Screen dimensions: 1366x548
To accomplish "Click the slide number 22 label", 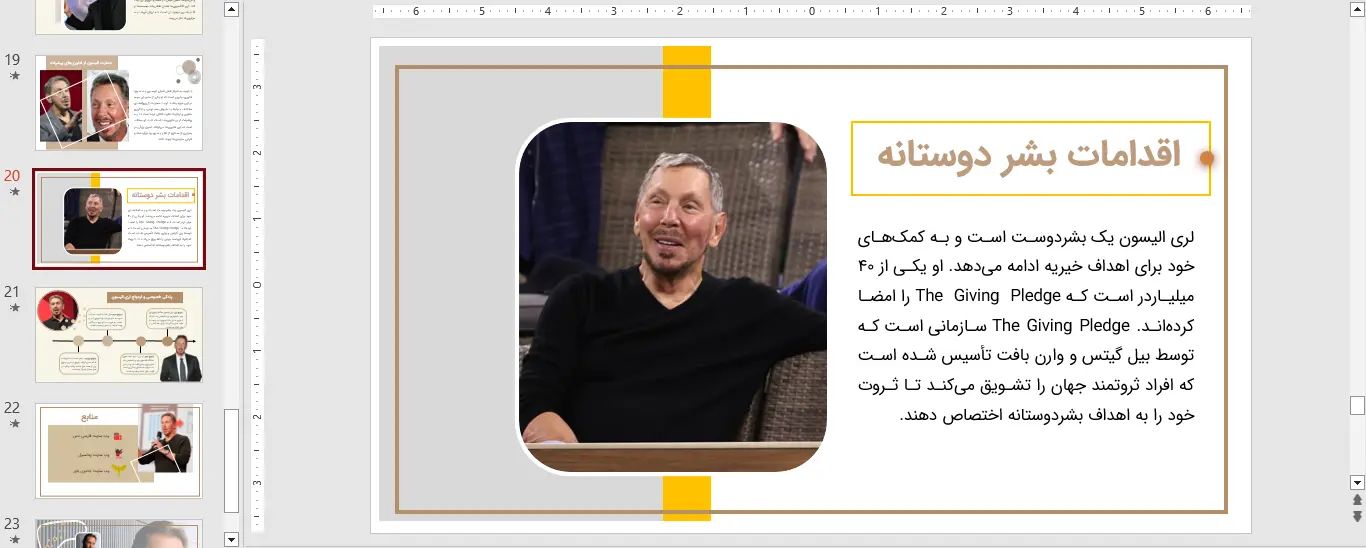I will pos(12,408).
